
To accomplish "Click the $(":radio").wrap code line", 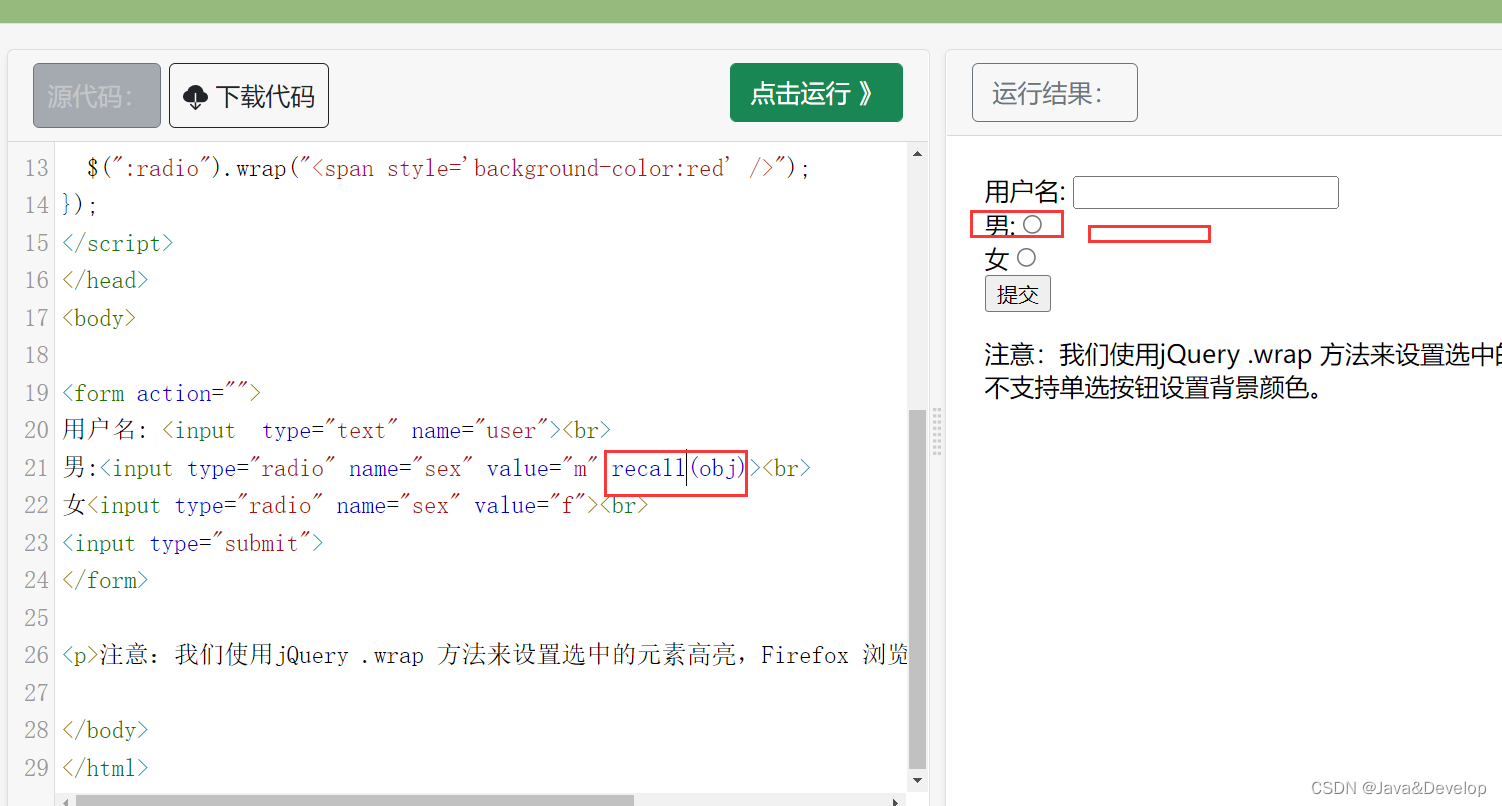I will tap(448, 168).
